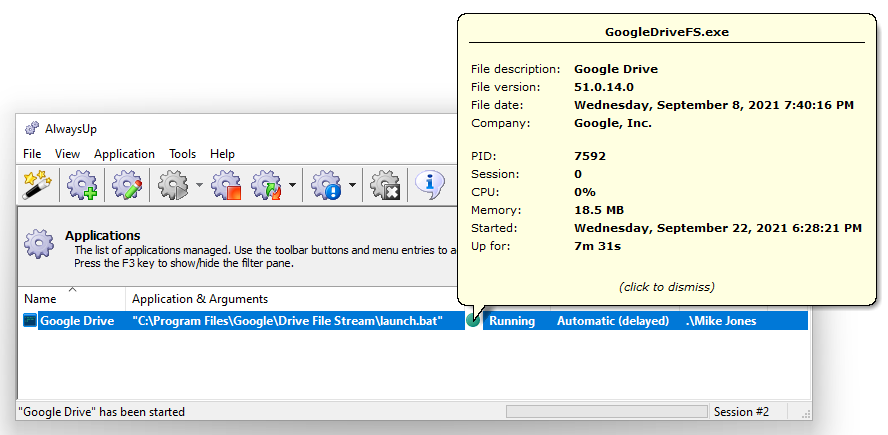Click "Session #2" in the status bar
The height and width of the screenshot is (435, 888).
(x=741, y=412)
